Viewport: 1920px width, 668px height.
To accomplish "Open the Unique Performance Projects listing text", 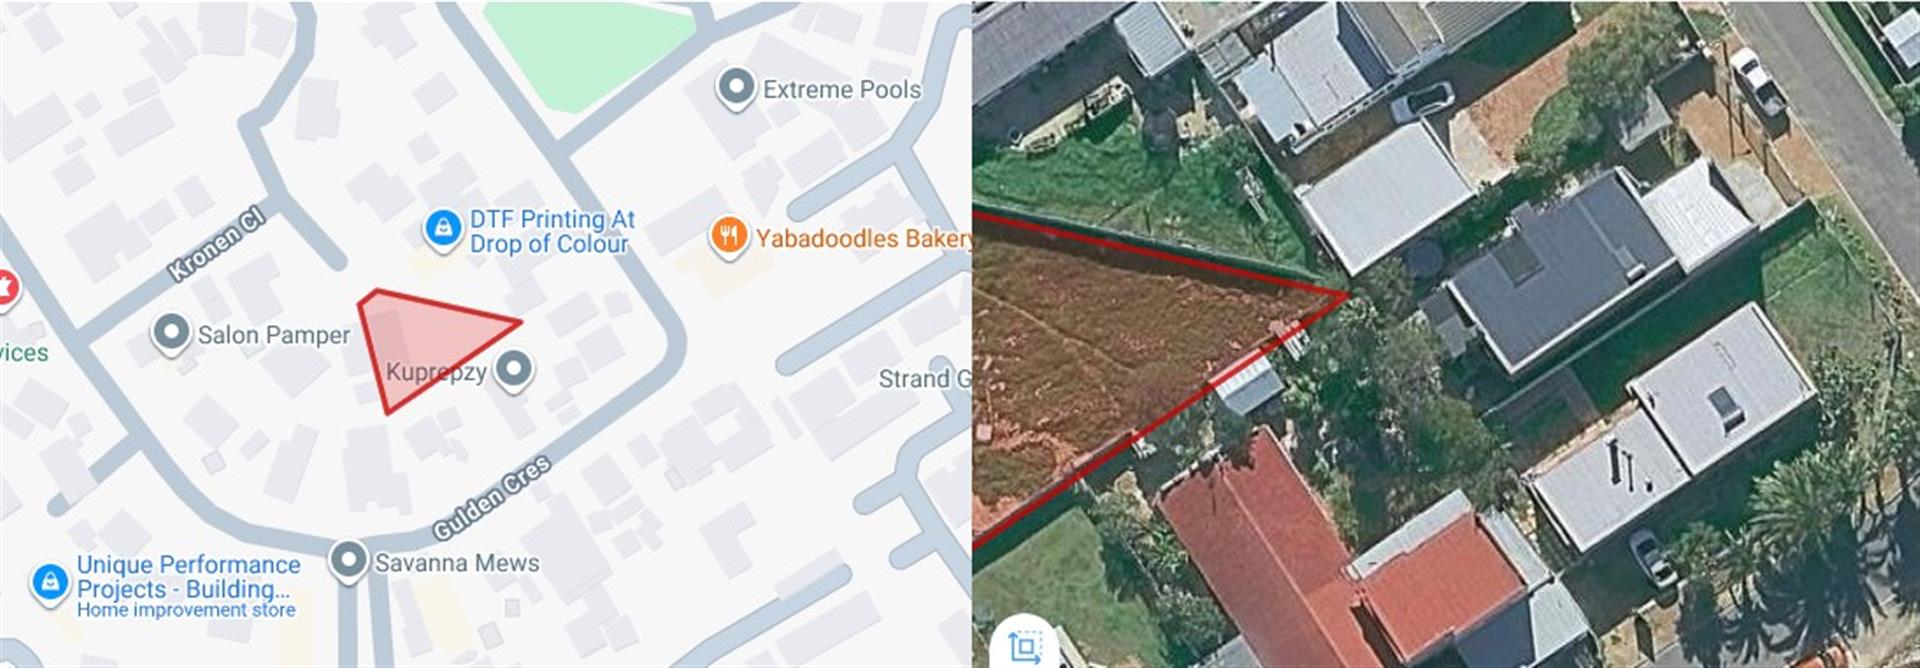I will tap(188, 586).
